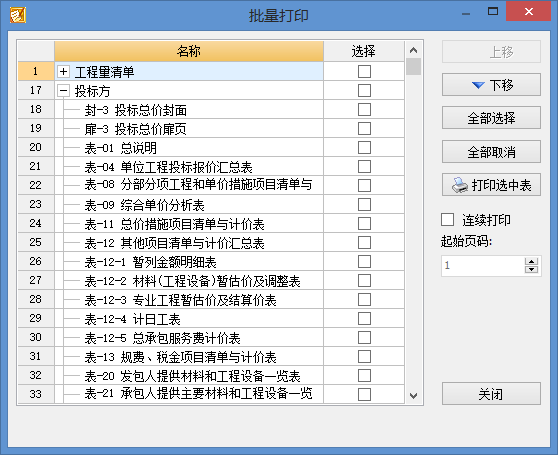Select checkbox for 表-01 总说明
This screenshot has height=455, width=558.
coord(364,148)
